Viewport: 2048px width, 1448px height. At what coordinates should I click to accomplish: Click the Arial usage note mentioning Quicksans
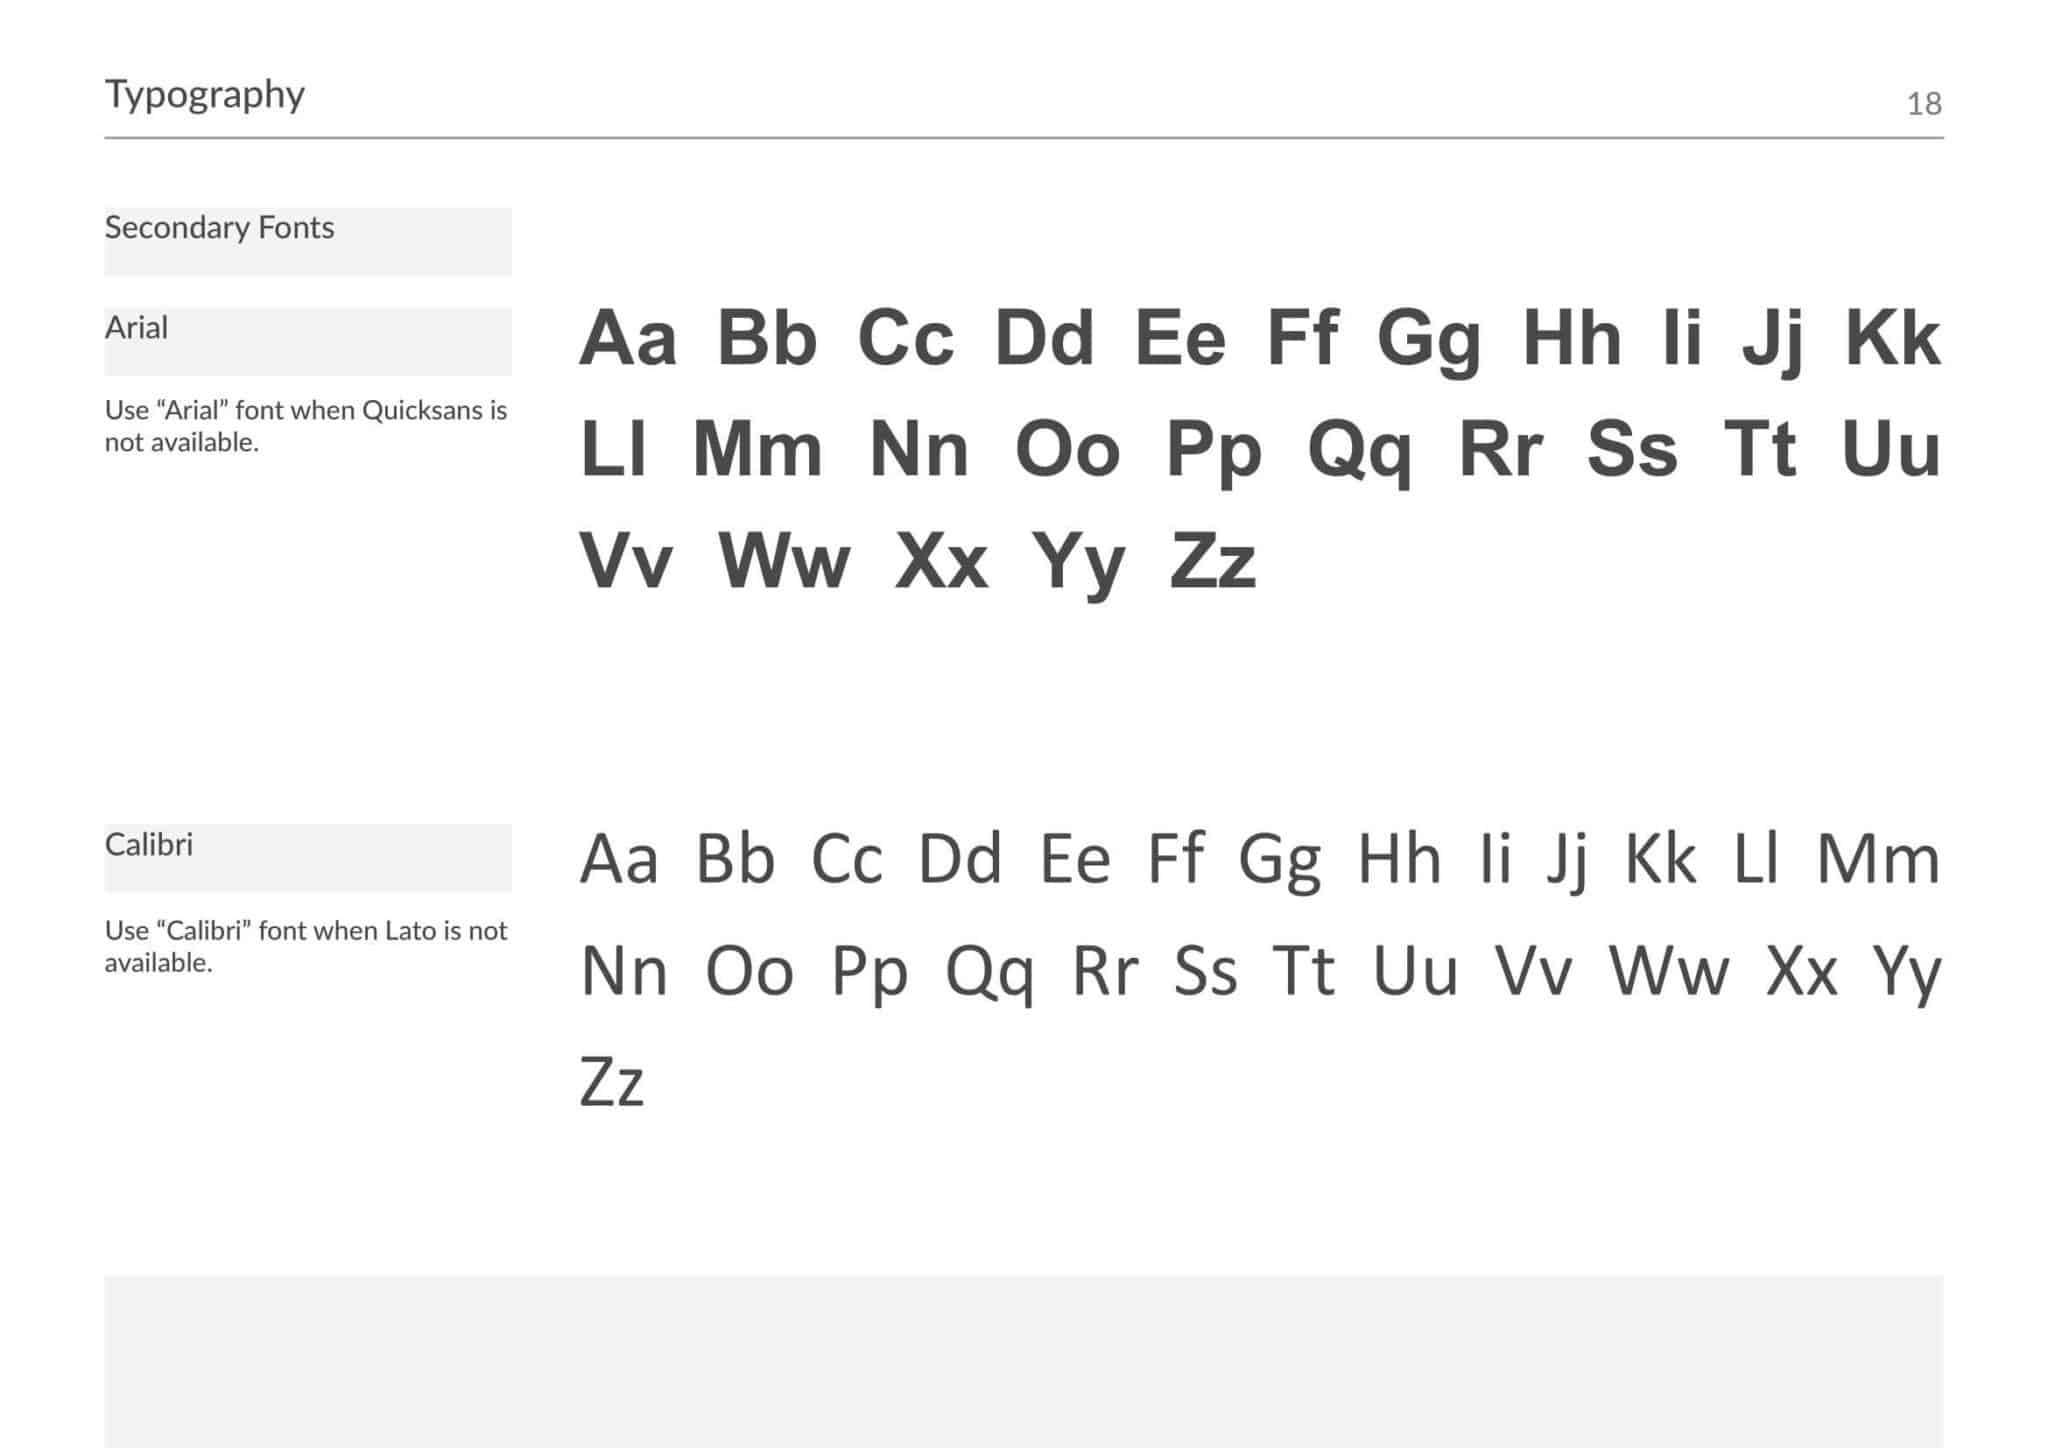(x=306, y=426)
